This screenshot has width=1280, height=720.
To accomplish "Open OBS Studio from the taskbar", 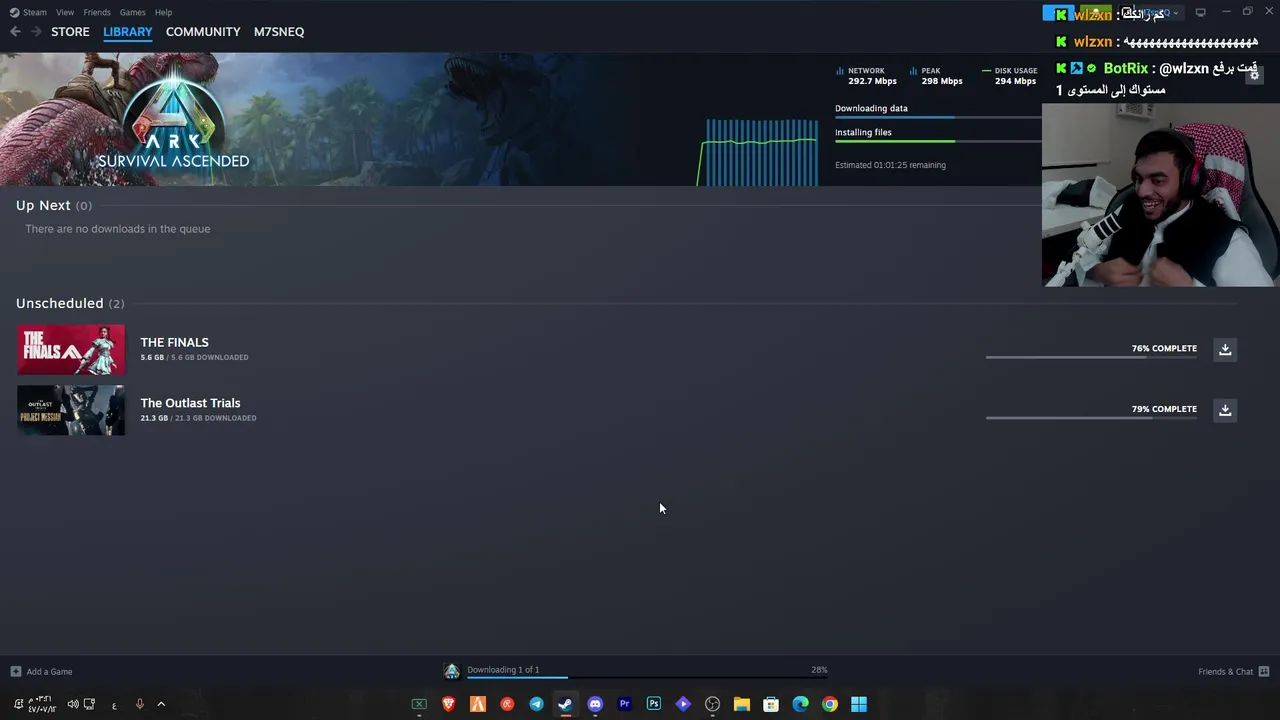I will click(x=712, y=704).
